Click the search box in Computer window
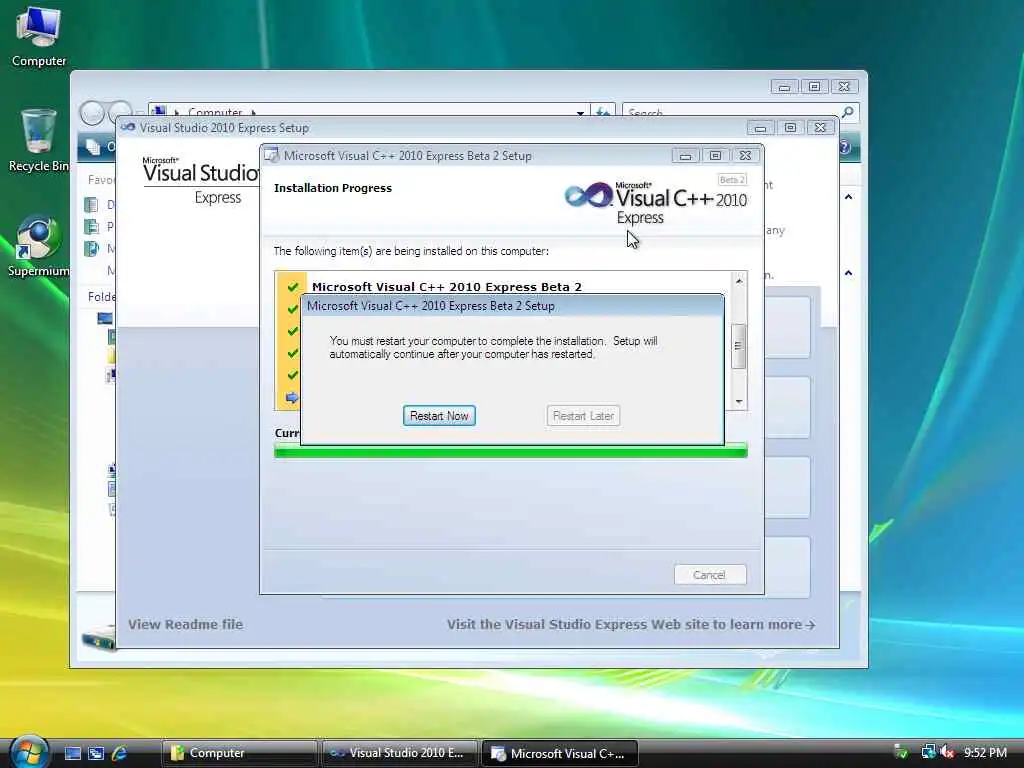The image size is (1024, 768). tap(731, 112)
